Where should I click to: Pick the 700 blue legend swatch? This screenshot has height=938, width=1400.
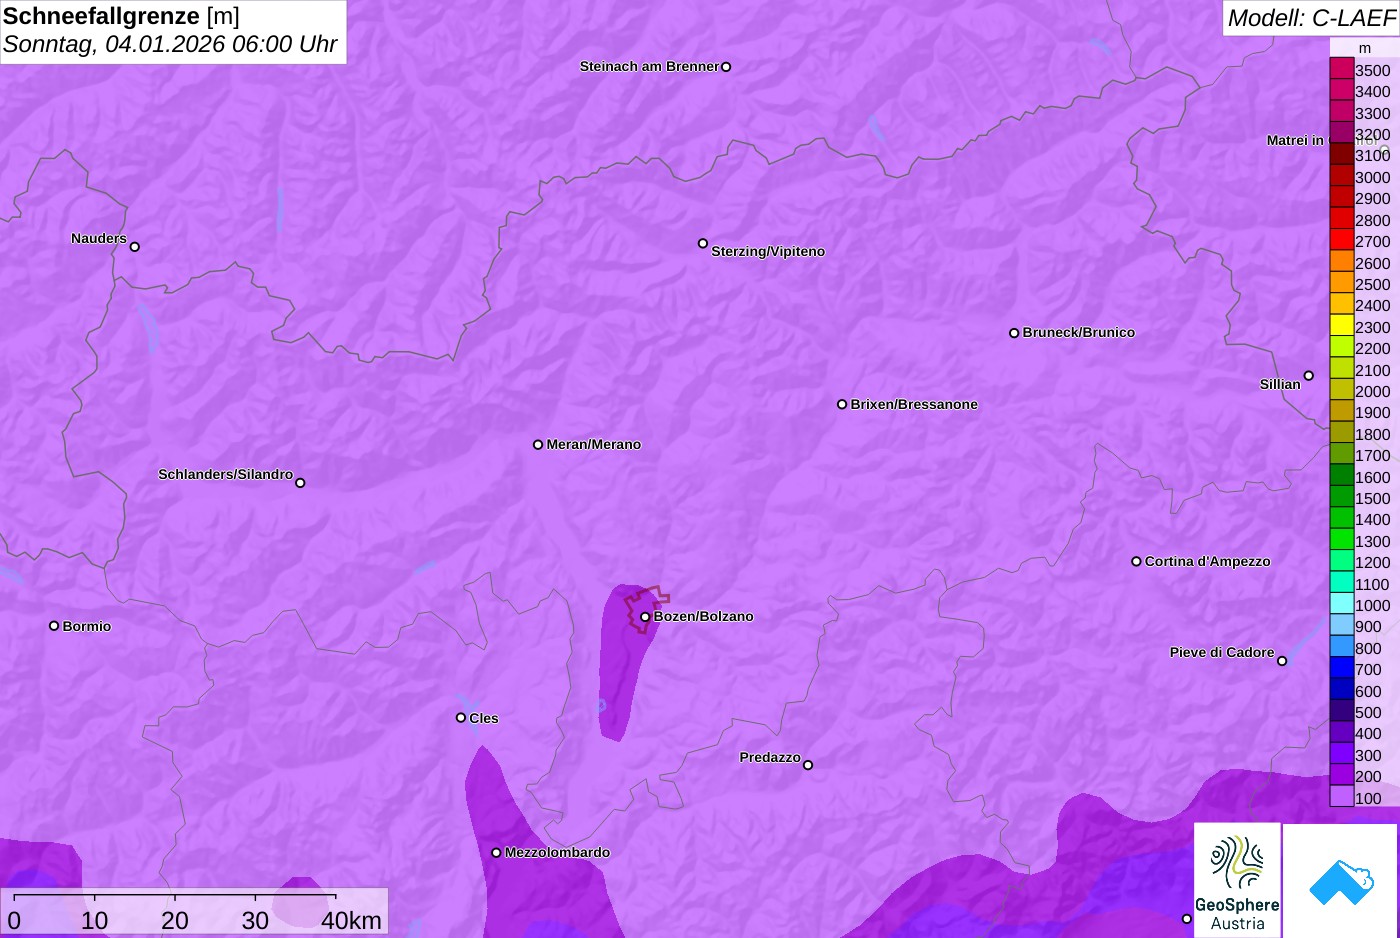pyautogui.click(x=1341, y=668)
